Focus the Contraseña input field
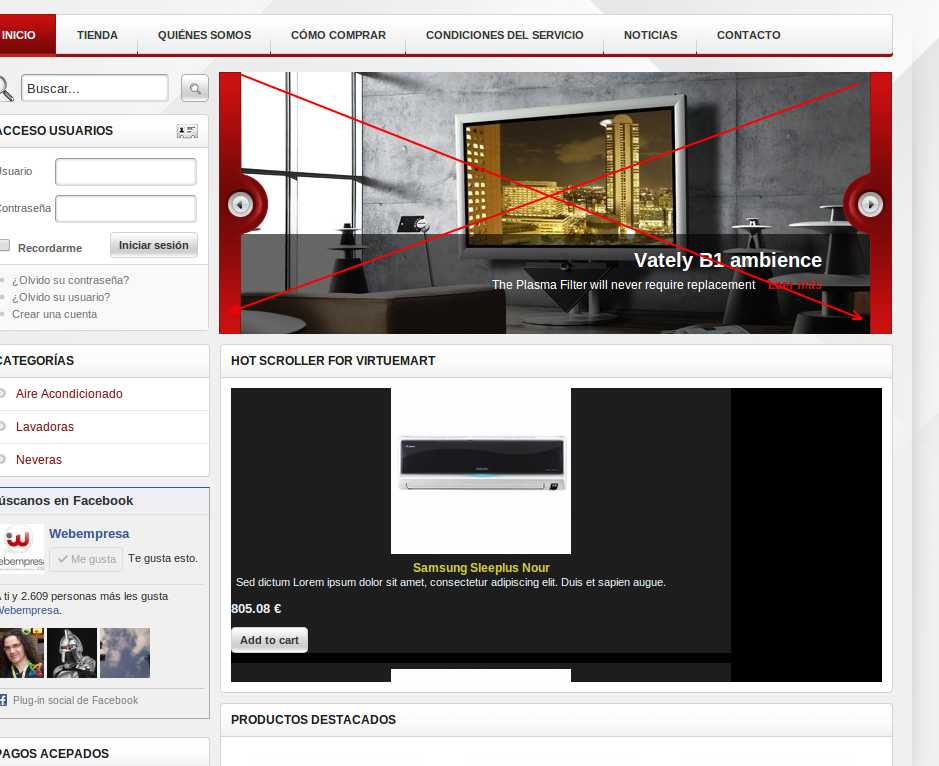The image size is (939, 766). [x=126, y=209]
